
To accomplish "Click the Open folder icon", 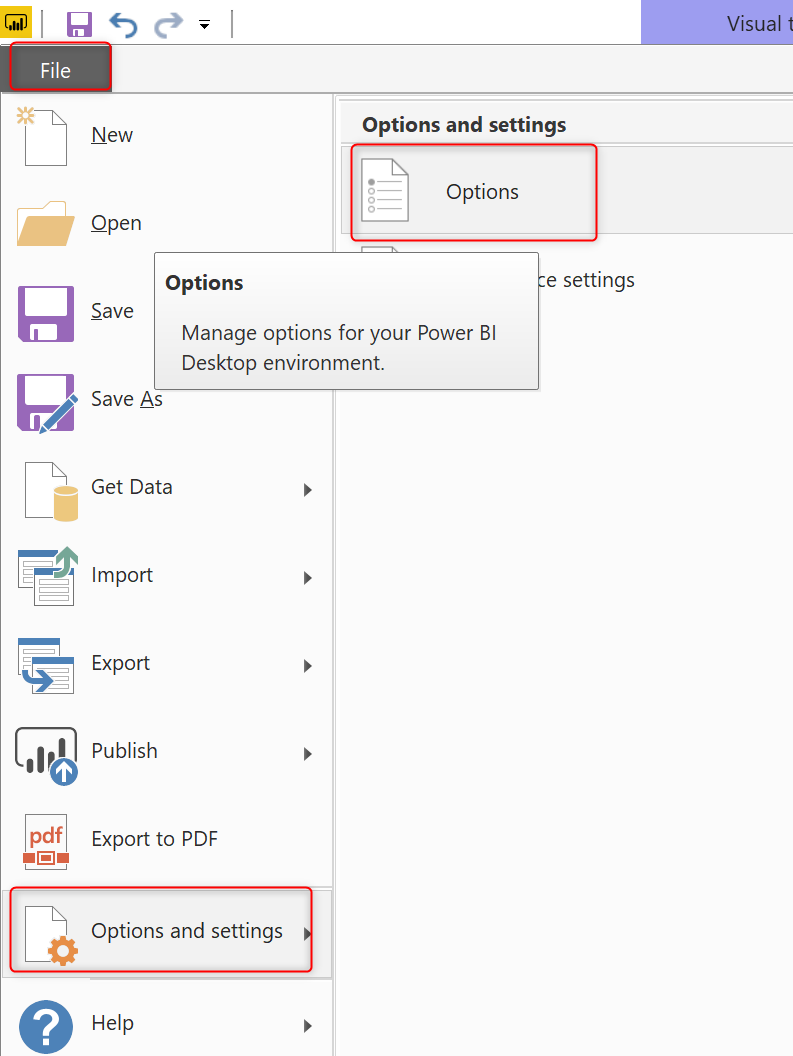I will tap(45, 223).
